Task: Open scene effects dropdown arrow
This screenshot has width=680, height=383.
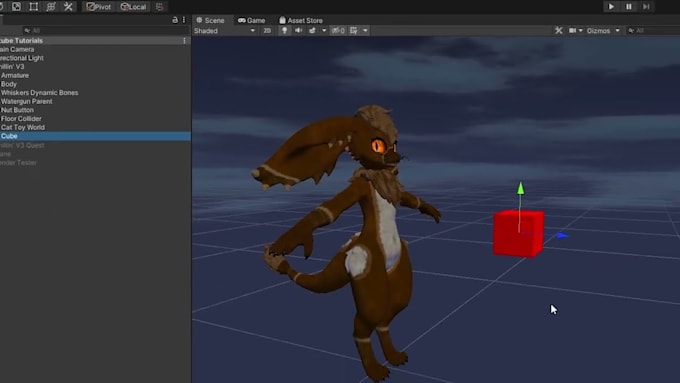Action: 324,30
